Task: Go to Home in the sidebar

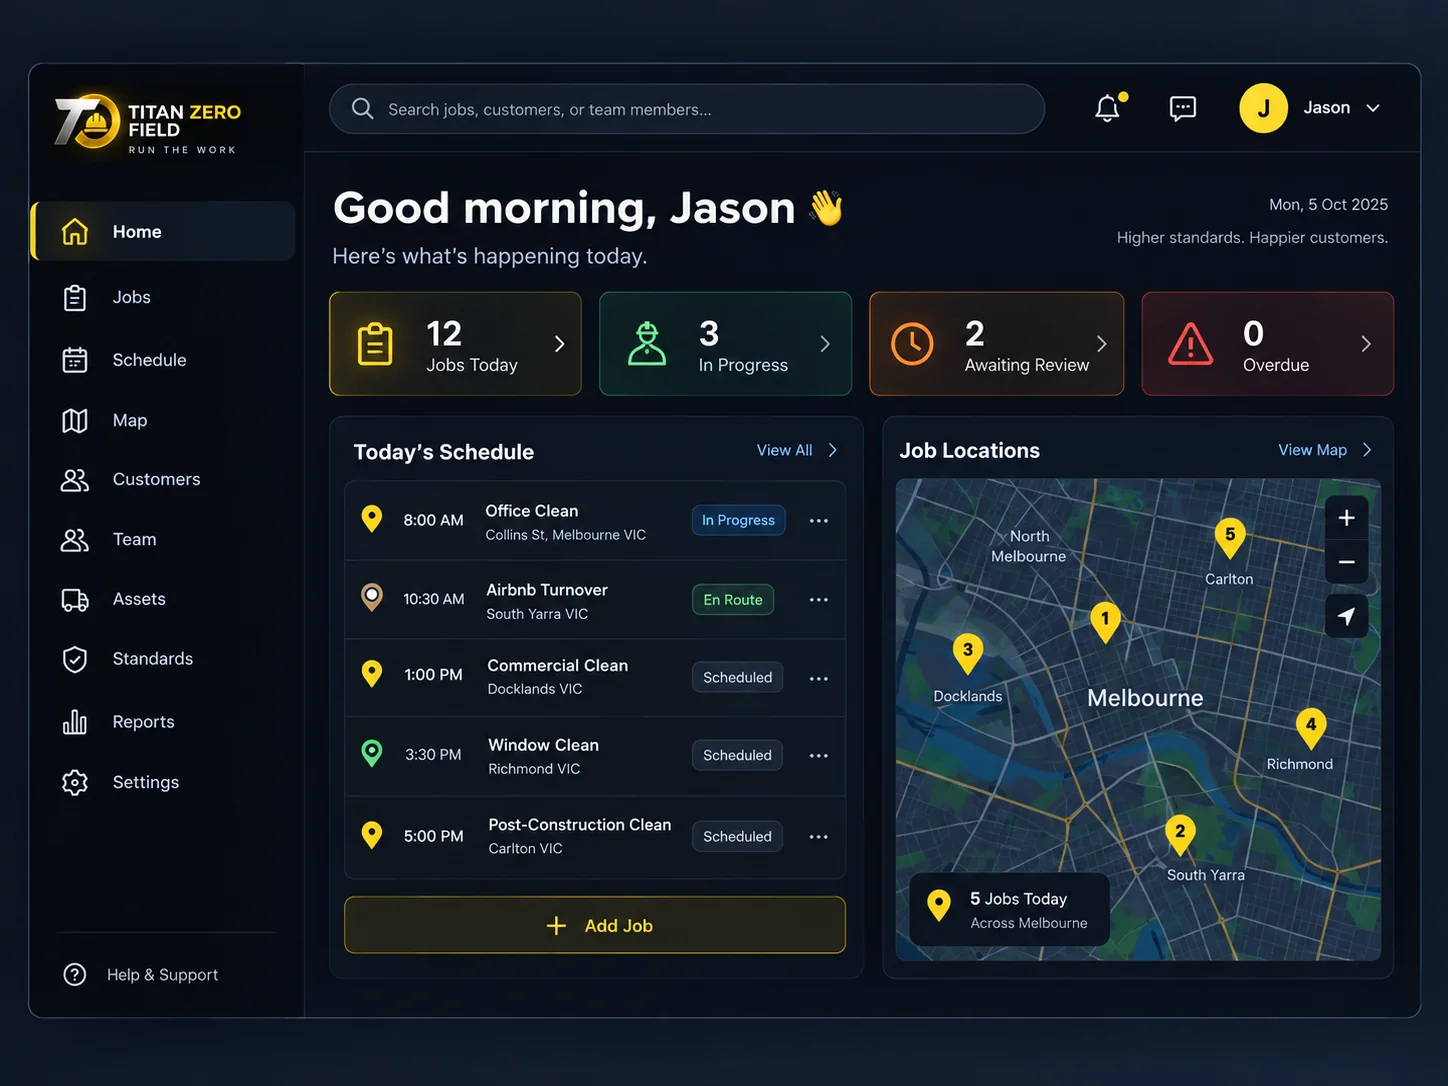Action: 163,231
